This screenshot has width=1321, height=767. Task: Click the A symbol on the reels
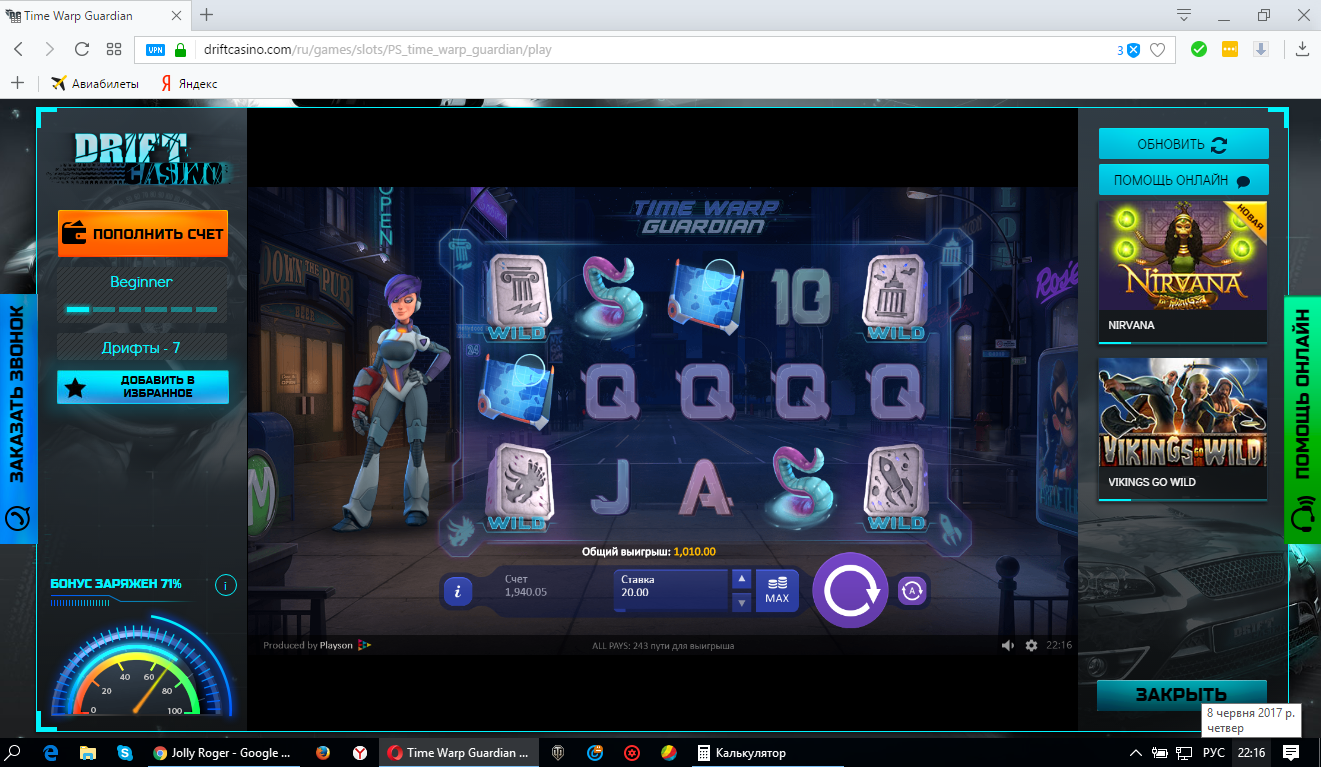706,488
